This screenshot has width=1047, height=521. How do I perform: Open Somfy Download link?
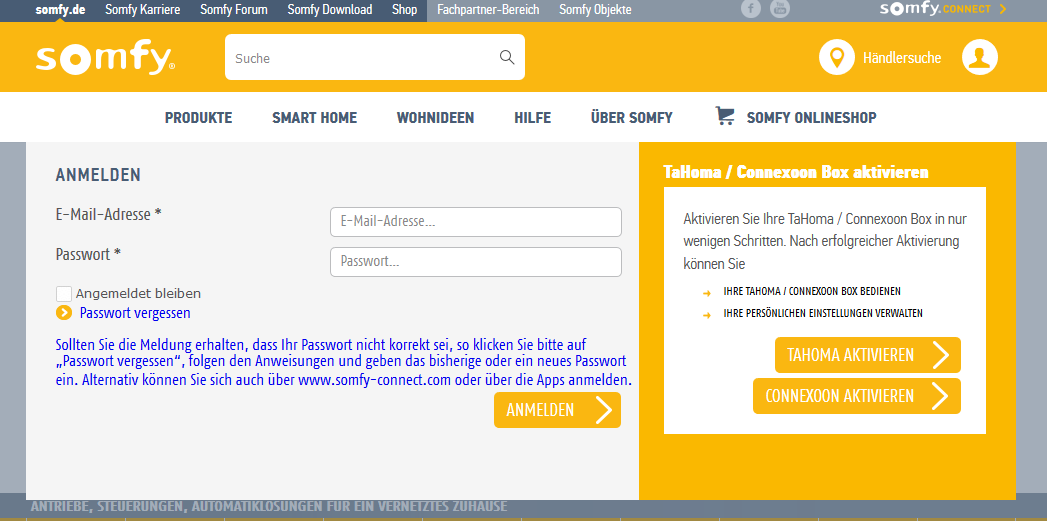(330, 10)
